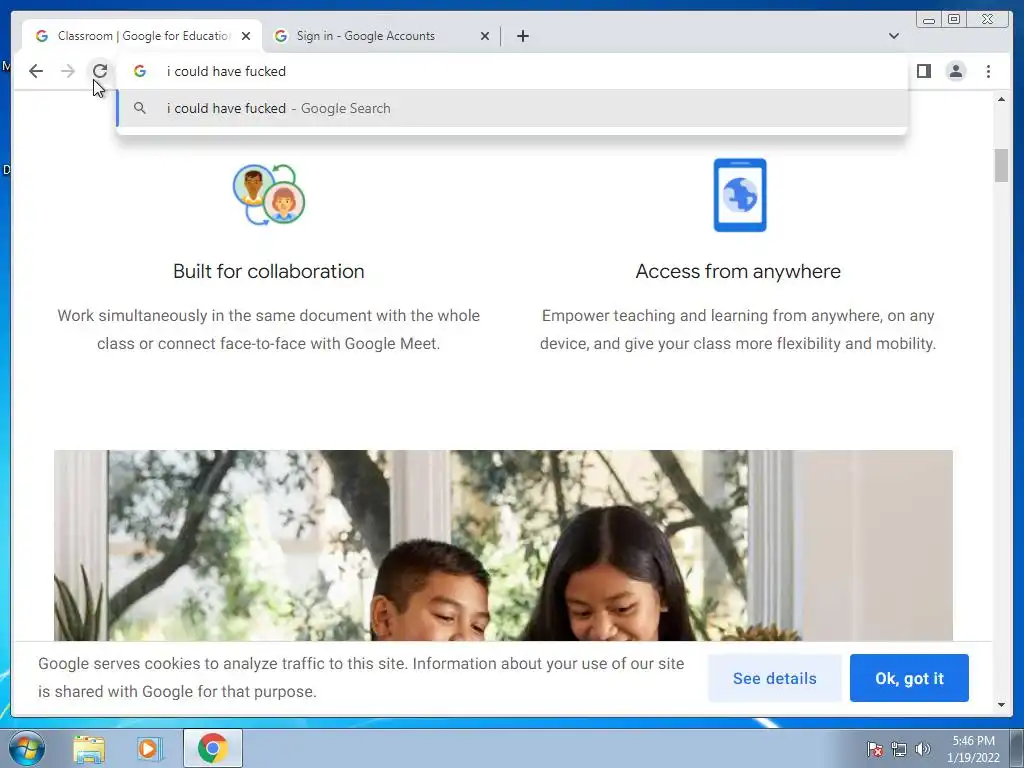Open the profile avatar icon

(955, 71)
